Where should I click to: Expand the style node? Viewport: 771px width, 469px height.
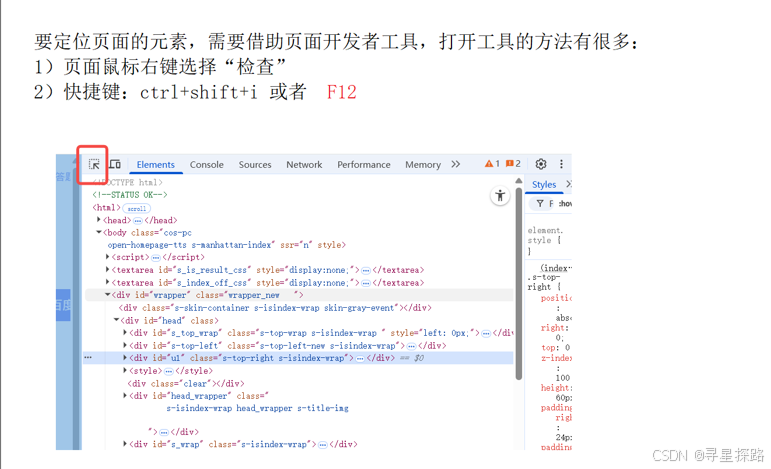tap(125, 370)
